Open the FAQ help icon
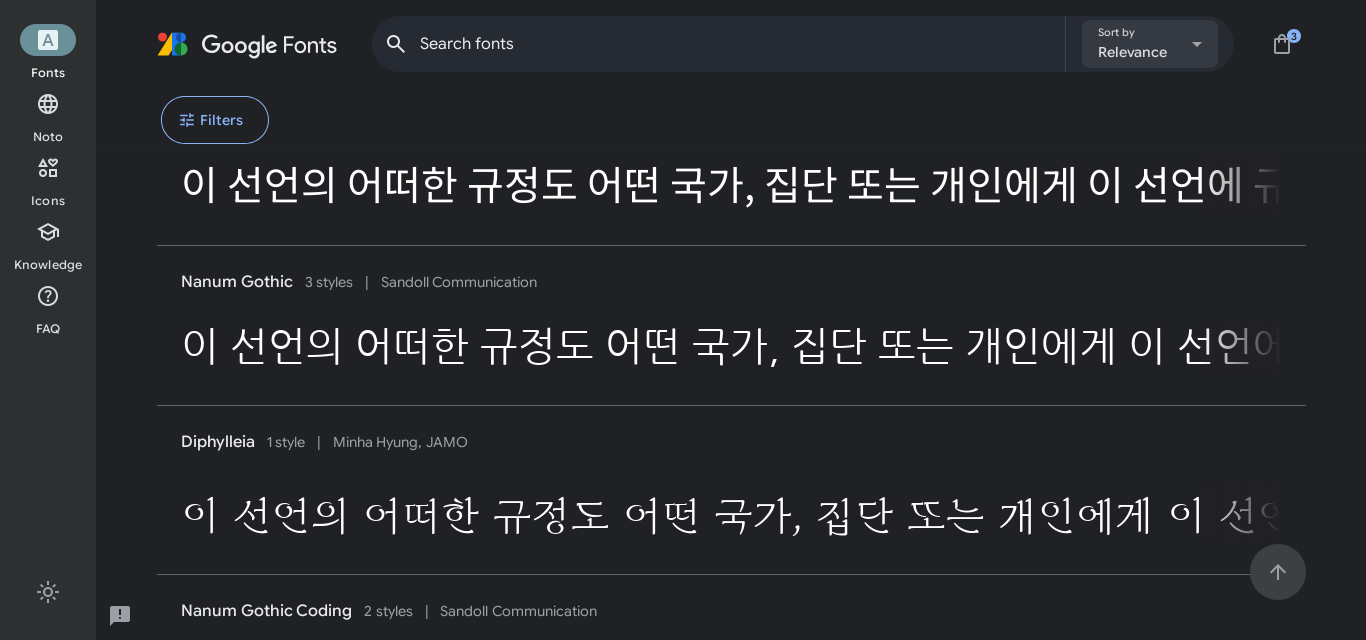 click(x=48, y=296)
